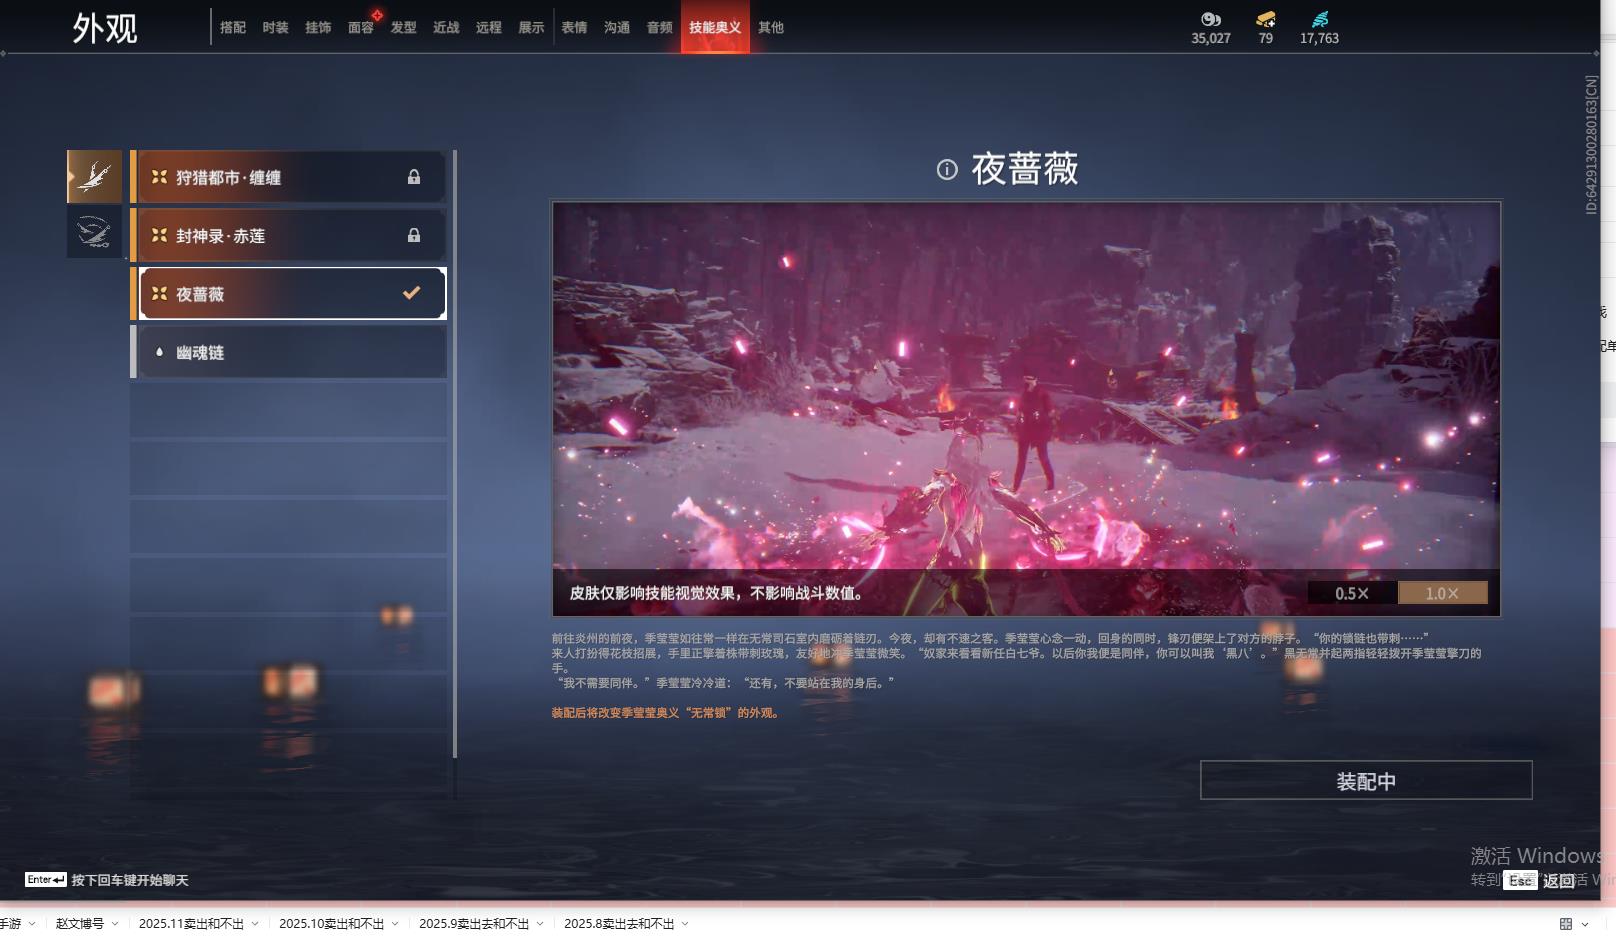Click the silver coin currency icon
The width and height of the screenshot is (1616, 939).
[1210, 19]
